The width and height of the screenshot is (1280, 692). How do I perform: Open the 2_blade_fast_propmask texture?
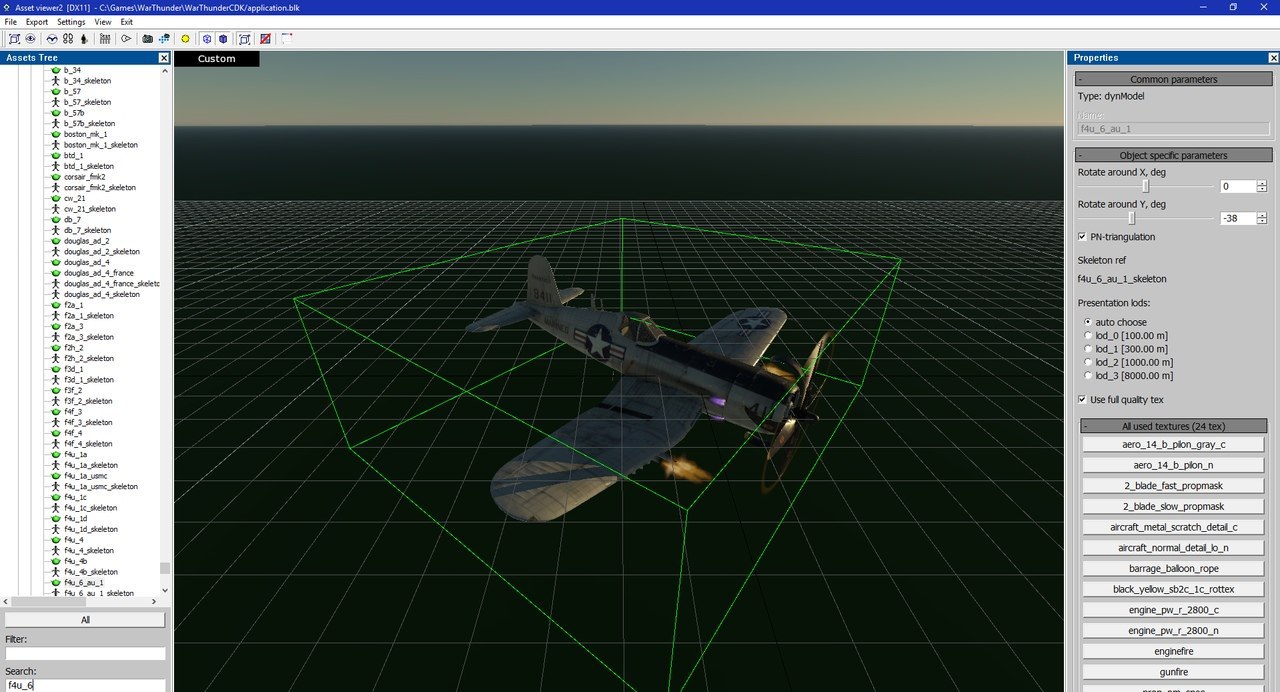(x=1173, y=486)
